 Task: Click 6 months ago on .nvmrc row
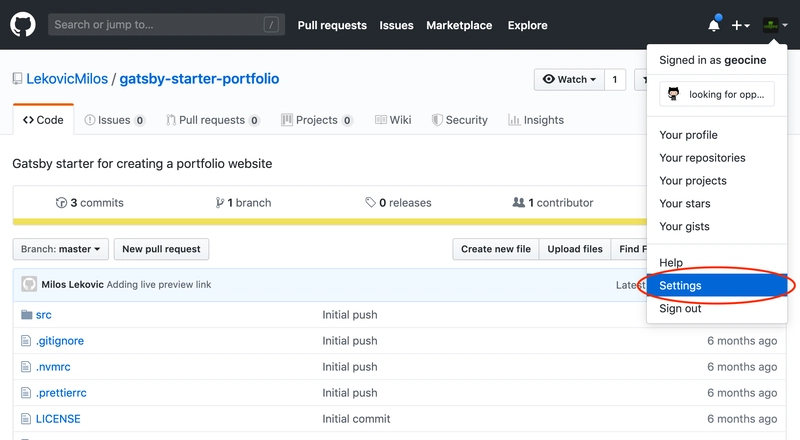point(742,367)
